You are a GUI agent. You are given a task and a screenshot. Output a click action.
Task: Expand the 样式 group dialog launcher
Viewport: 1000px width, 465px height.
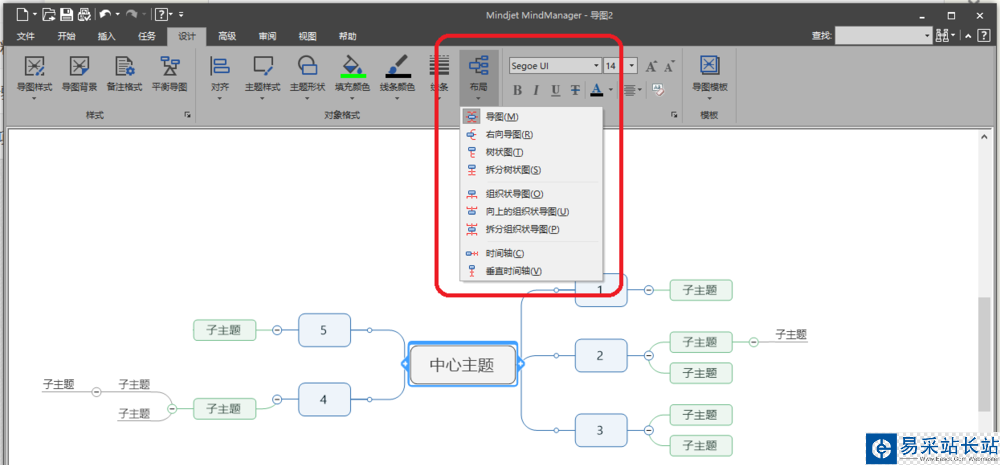point(188,115)
